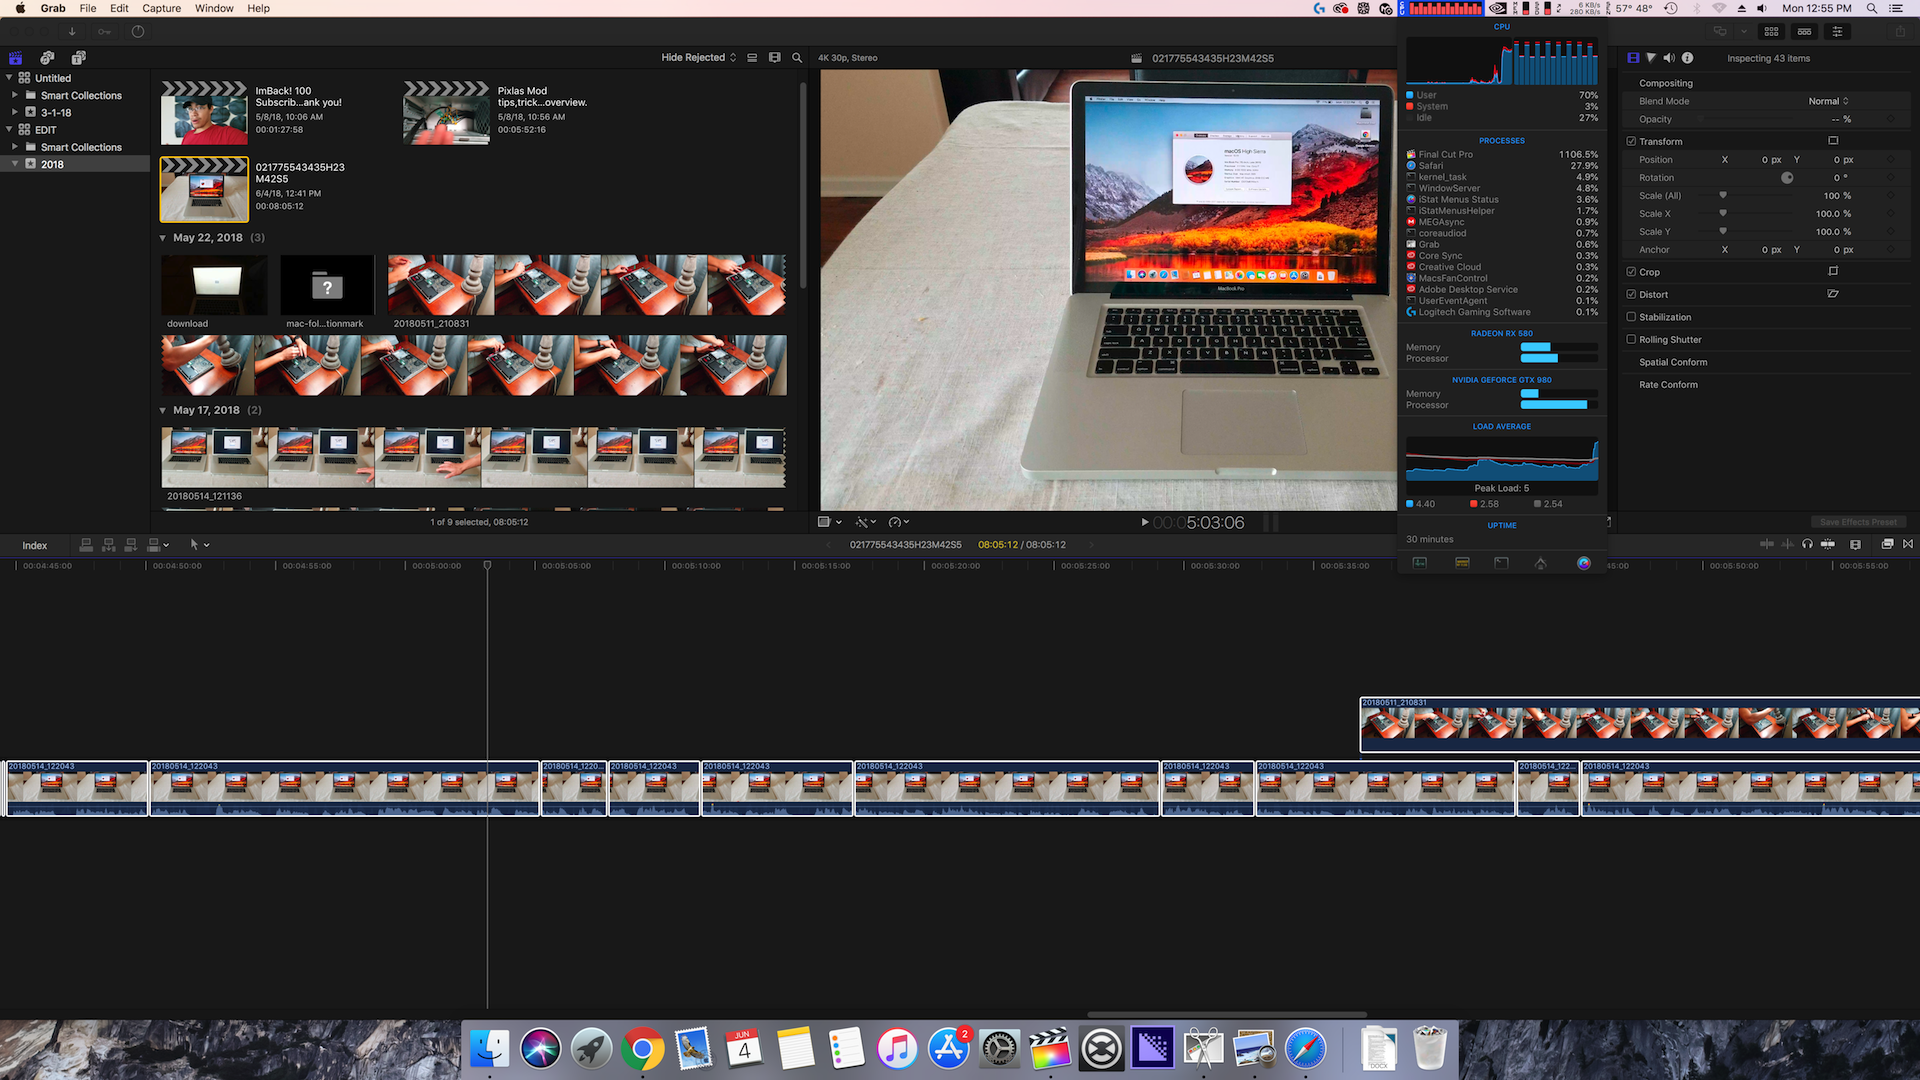Toggle the Crop checkbox
This screenshot has height=1080, width=1920.
point(1631,272)
